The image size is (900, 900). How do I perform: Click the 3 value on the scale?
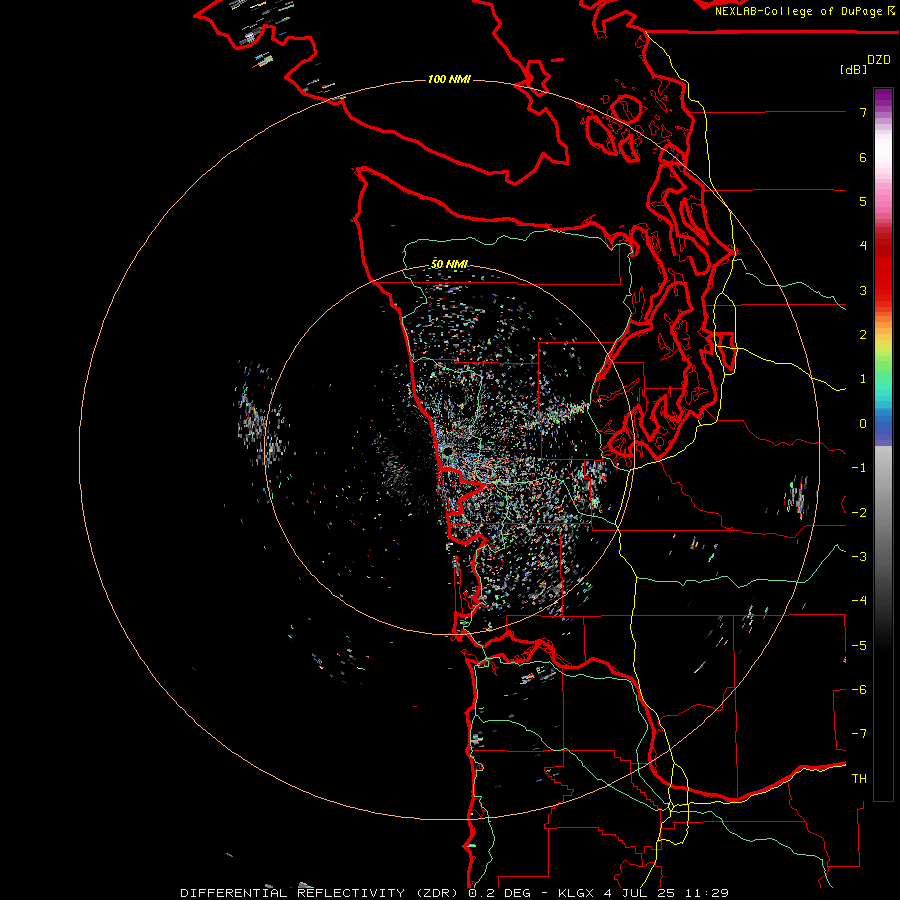click(x=863, y=290)
